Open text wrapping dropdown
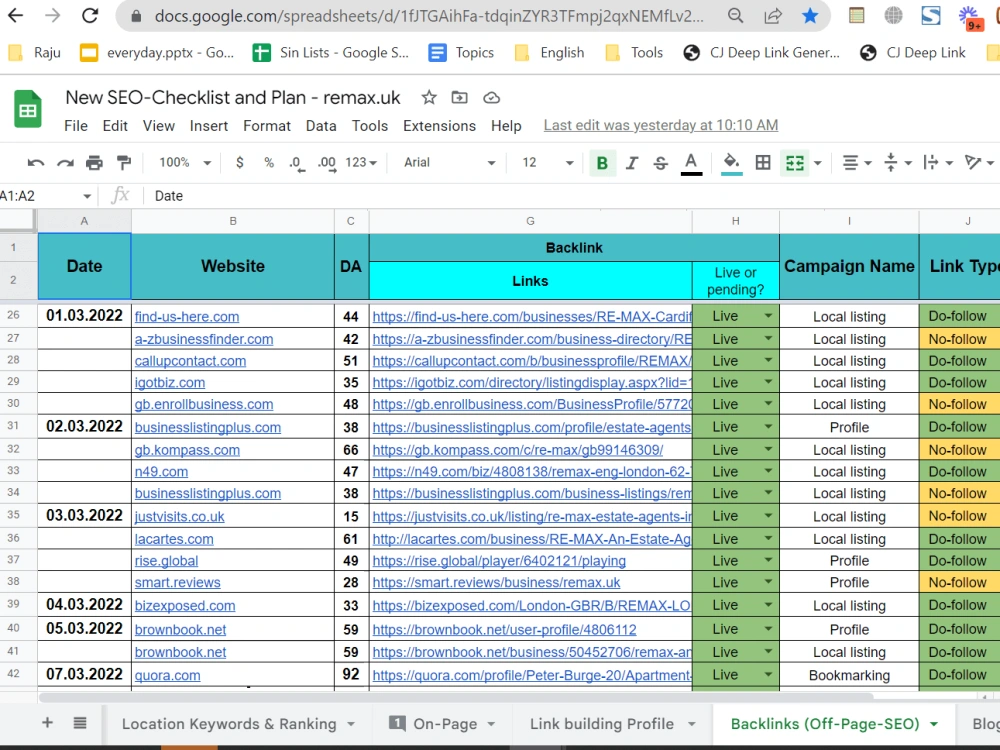The height and width of the screenshot is (750, 1000). 938,163
